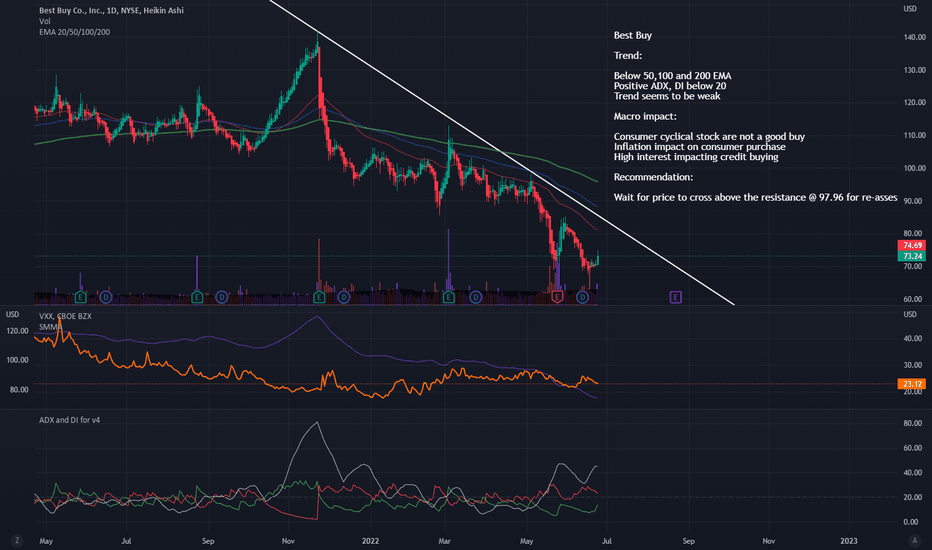Open the August 2021 earnings E marker
Screen dimensions: 932x550
(197, 297)
